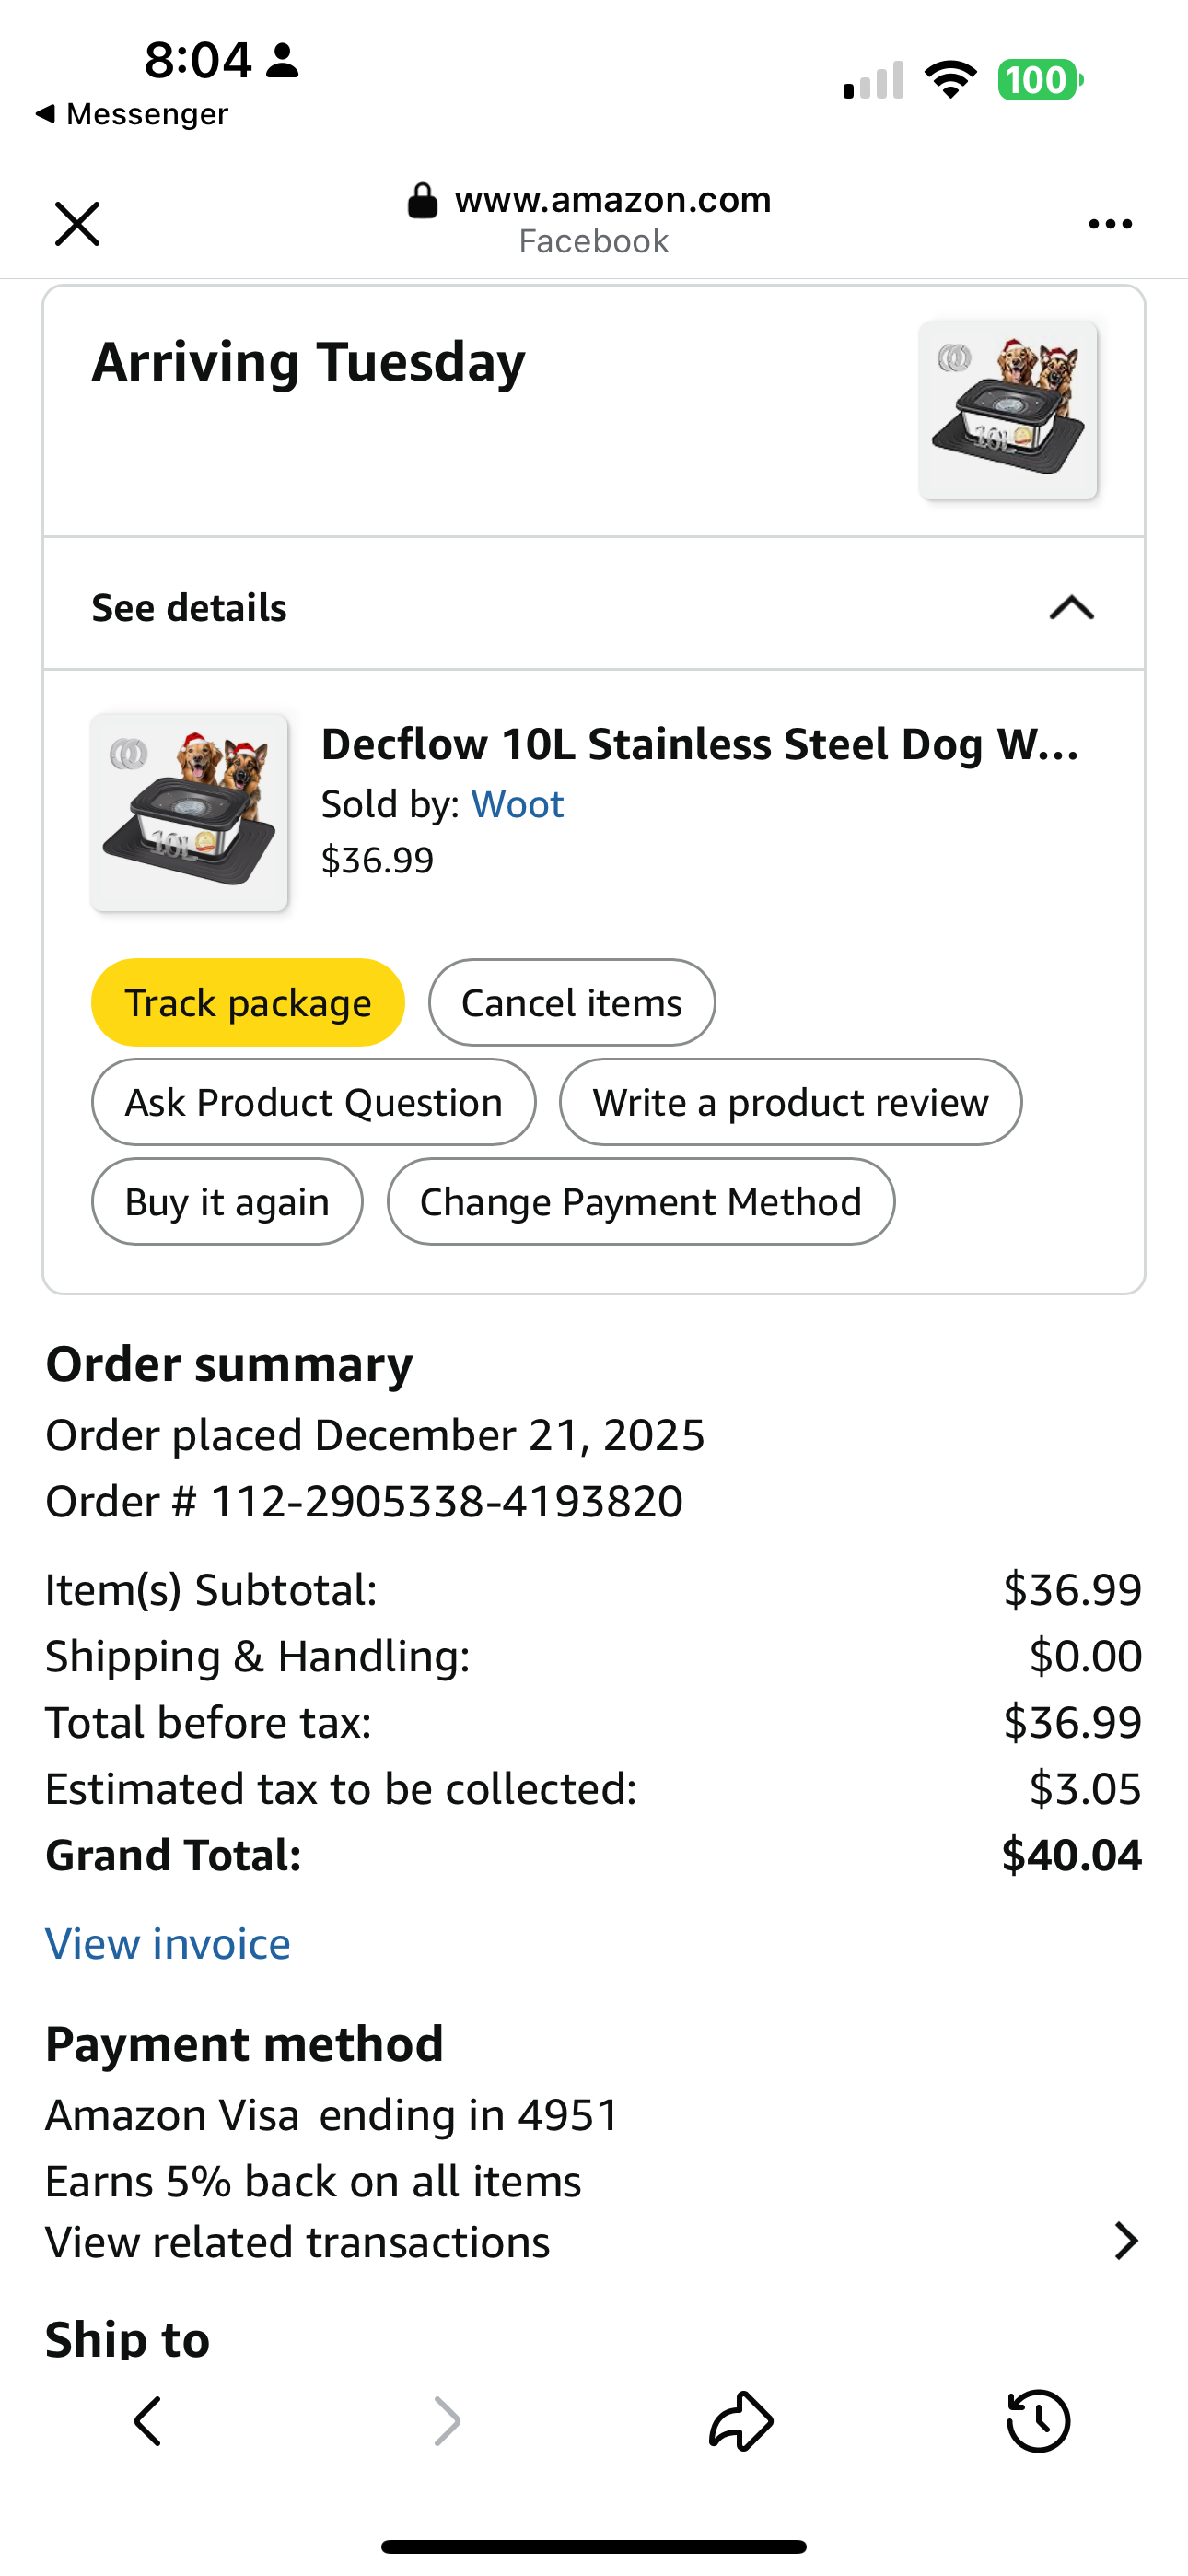Tap the browser forward arrow icon
The image size is (1188, 2576).
[446, 2421]
